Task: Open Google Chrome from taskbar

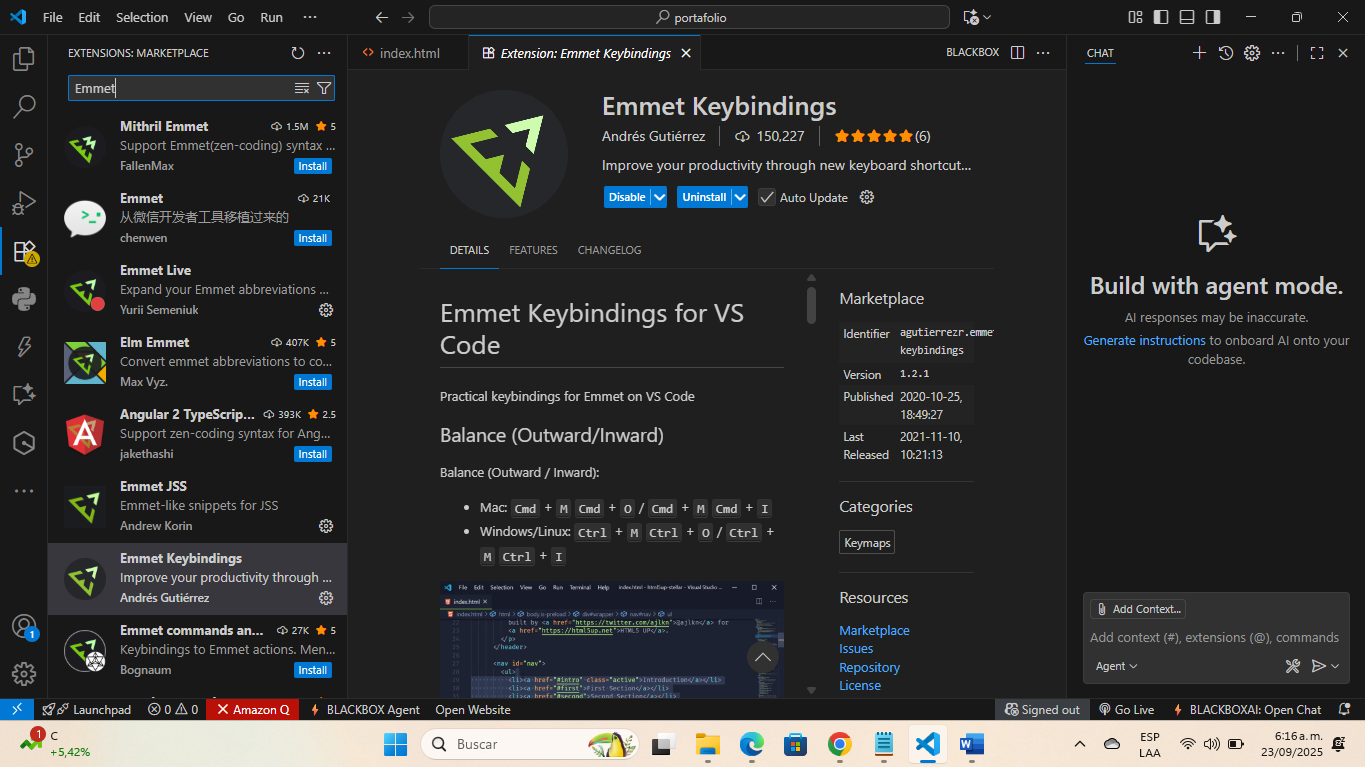Action: tap(840, 744)
